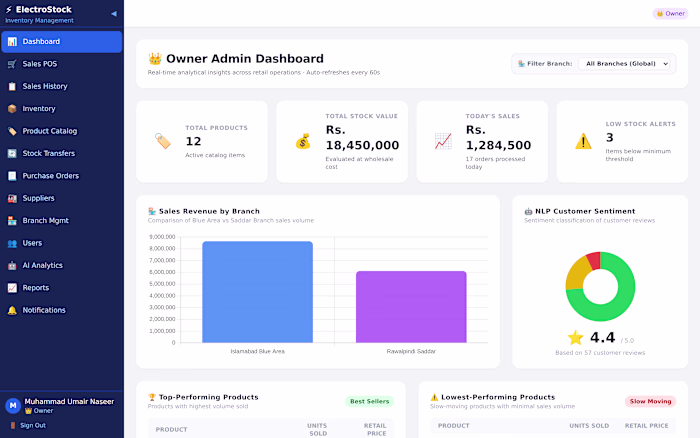This screenshot has width=700, height=438.
Task: Click the store icon of Sales Revenue by Branch
Action: pos(152,211)
